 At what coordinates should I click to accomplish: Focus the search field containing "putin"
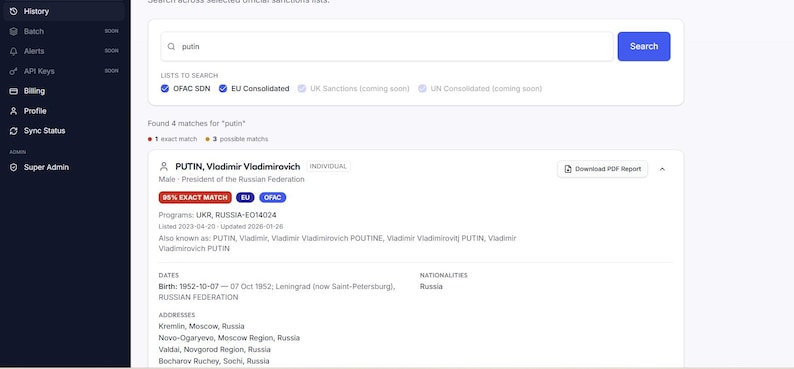click(387, 47)
